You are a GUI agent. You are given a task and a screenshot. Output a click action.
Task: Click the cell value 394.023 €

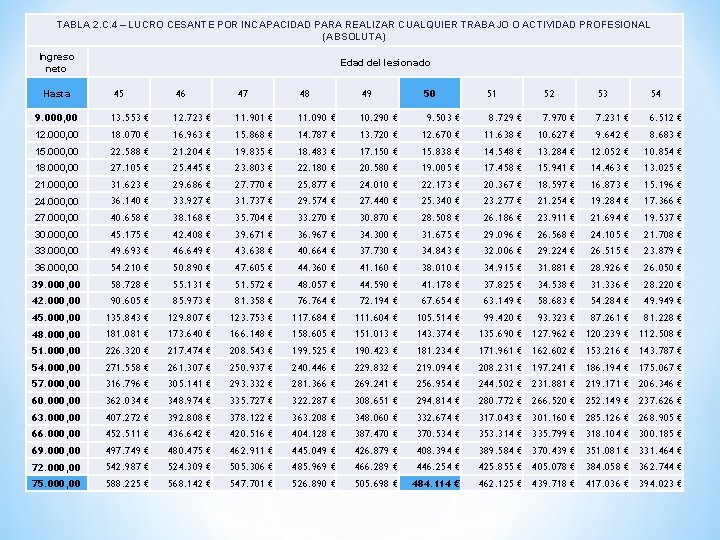tap(660, 484)
